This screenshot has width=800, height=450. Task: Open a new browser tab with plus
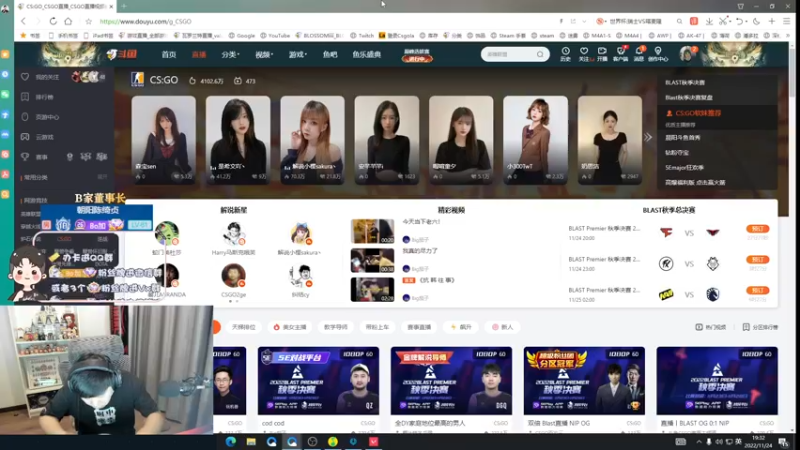click(124, 6)
